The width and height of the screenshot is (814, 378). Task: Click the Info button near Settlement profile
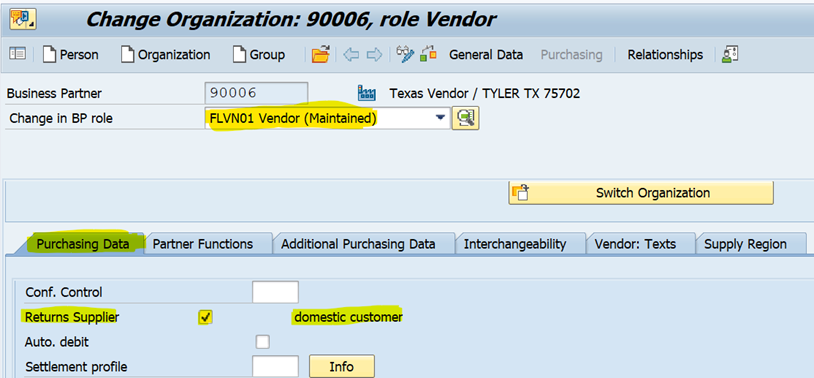(342, 367)
